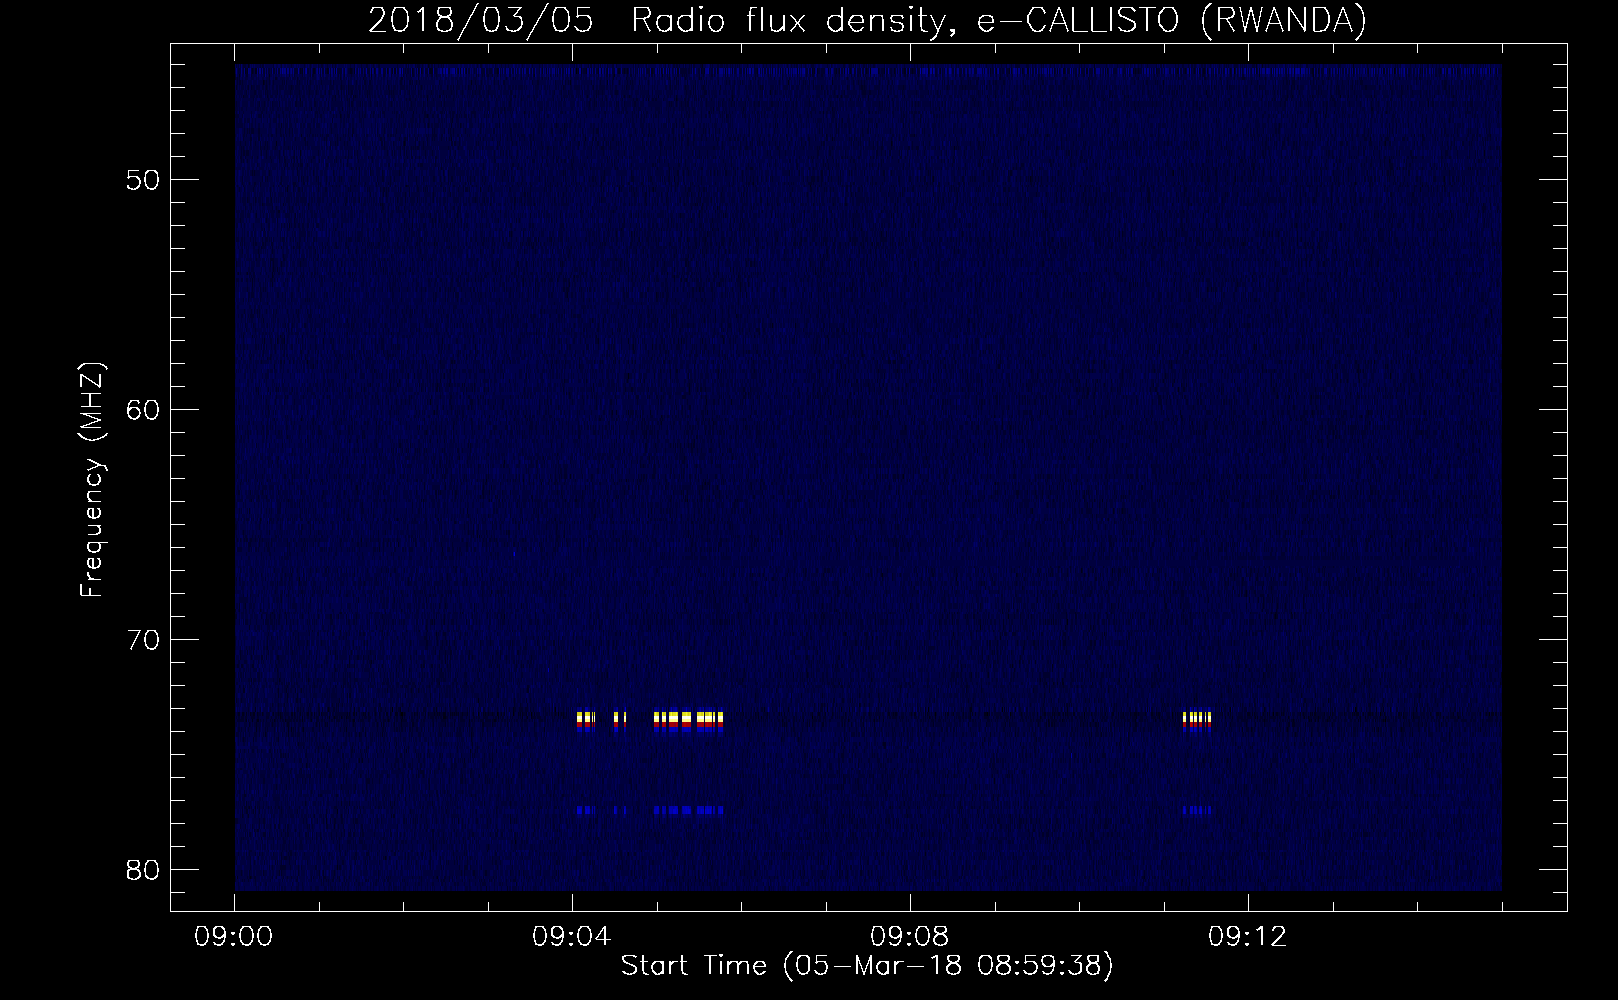Click the "Frequency (MHZ)" axis label

[92, 480]
